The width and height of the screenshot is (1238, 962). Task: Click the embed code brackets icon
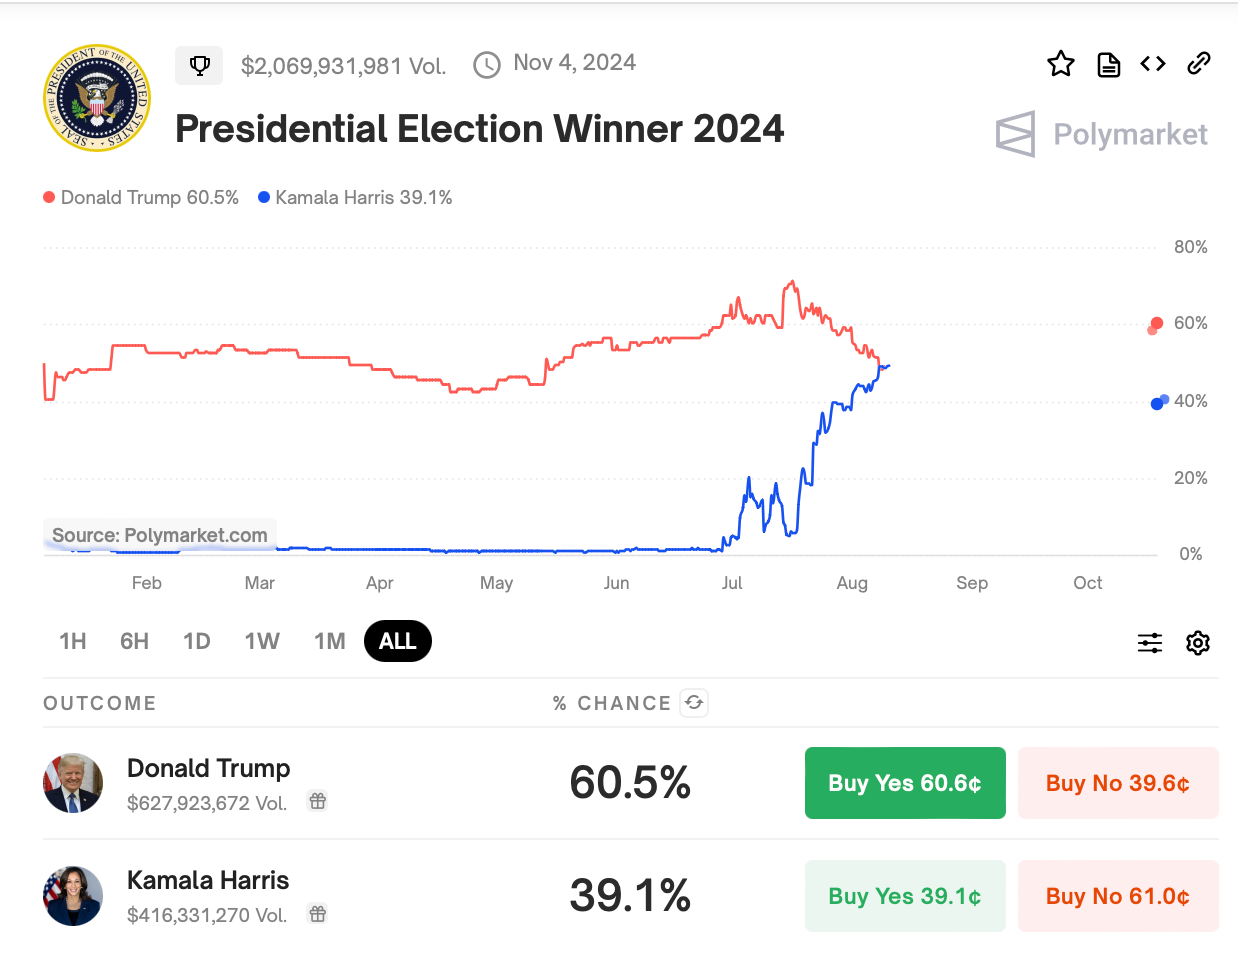(x=1153, y=64)
